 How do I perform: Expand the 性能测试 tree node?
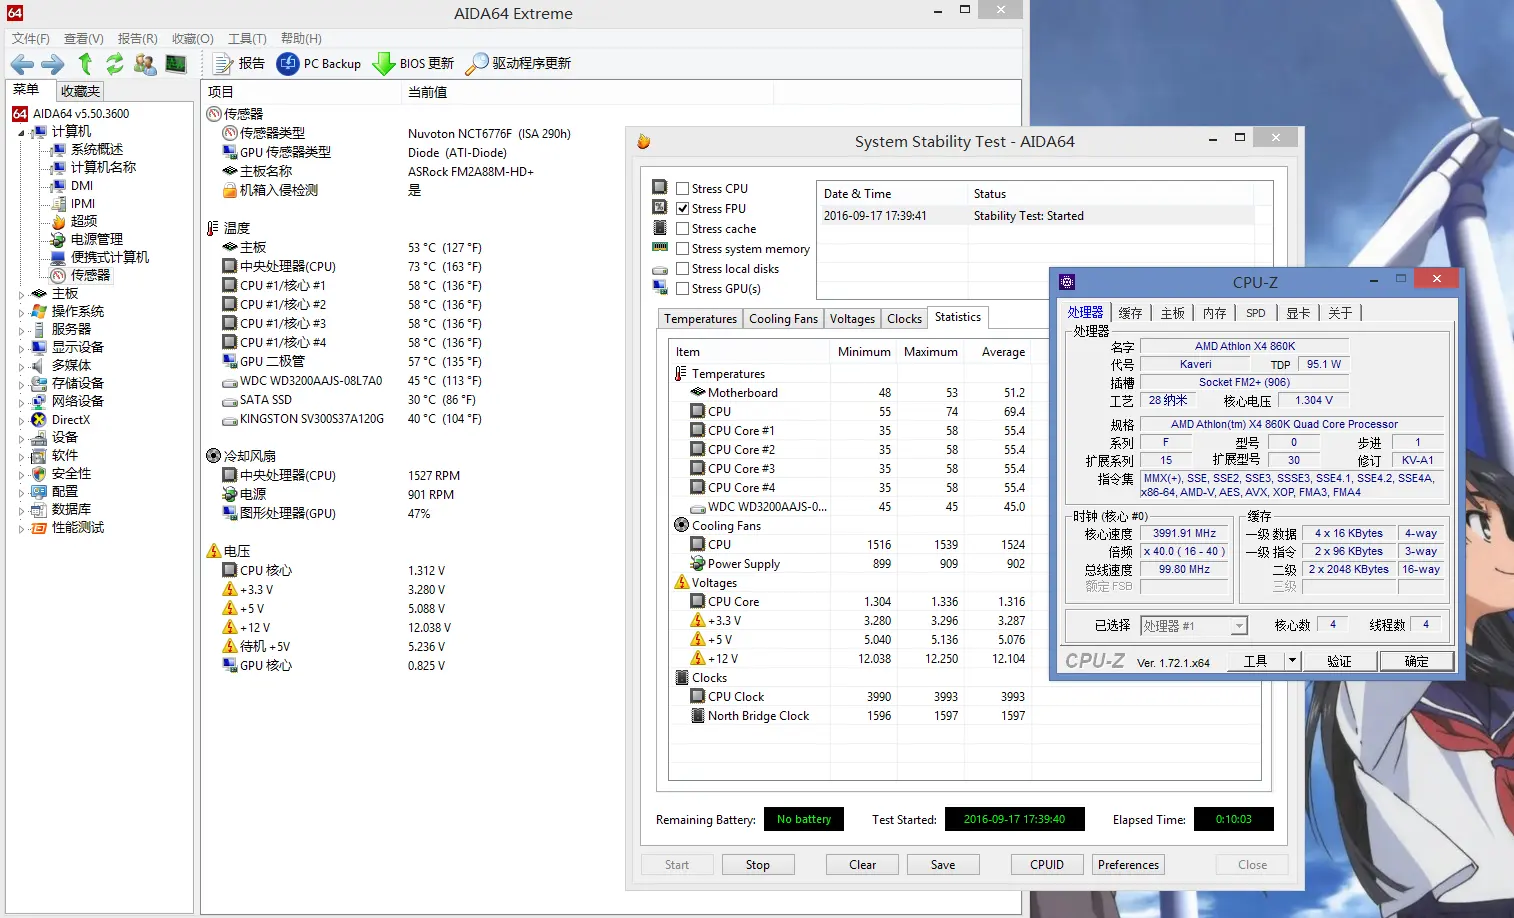(x=21, y=528)
